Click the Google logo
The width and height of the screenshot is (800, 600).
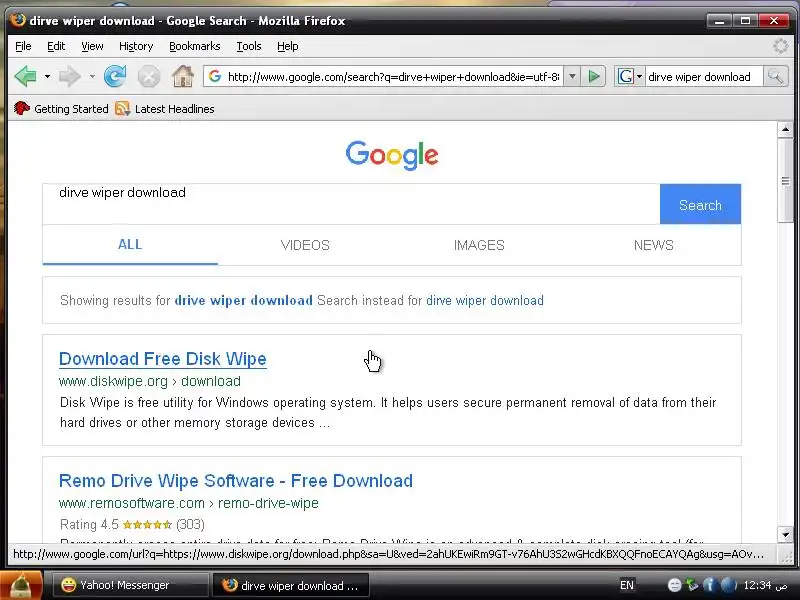(392, 155)
